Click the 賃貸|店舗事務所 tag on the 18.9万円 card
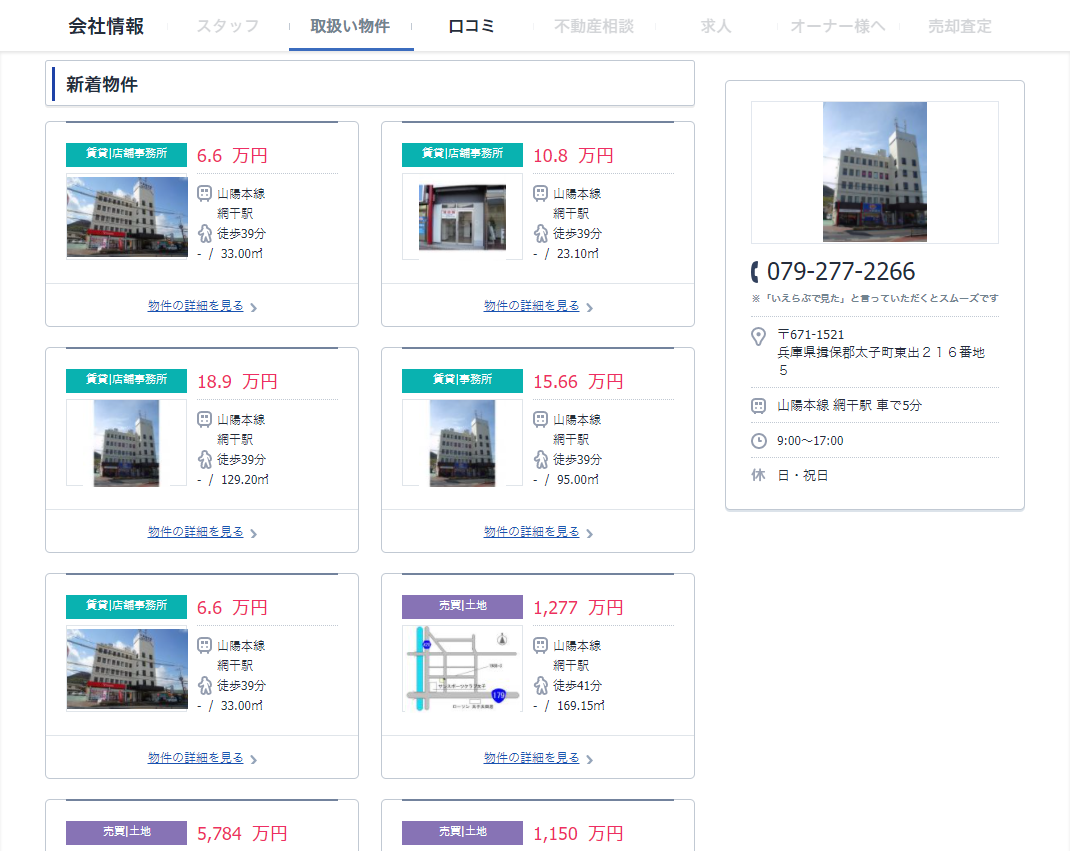Image resolution: width=1070 pixels, height=851 pixels. (x=126, y=380)
